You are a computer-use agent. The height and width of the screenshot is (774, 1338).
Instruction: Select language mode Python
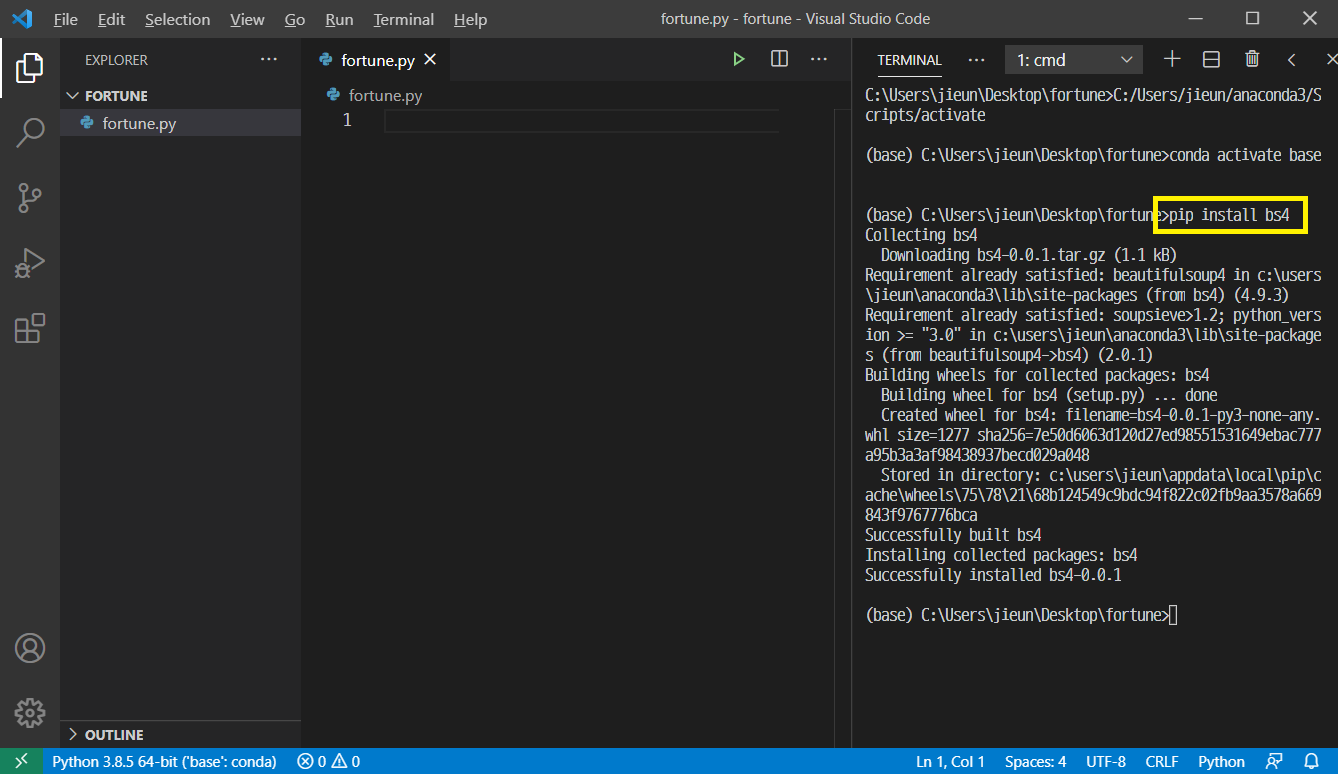[1221, 761]
